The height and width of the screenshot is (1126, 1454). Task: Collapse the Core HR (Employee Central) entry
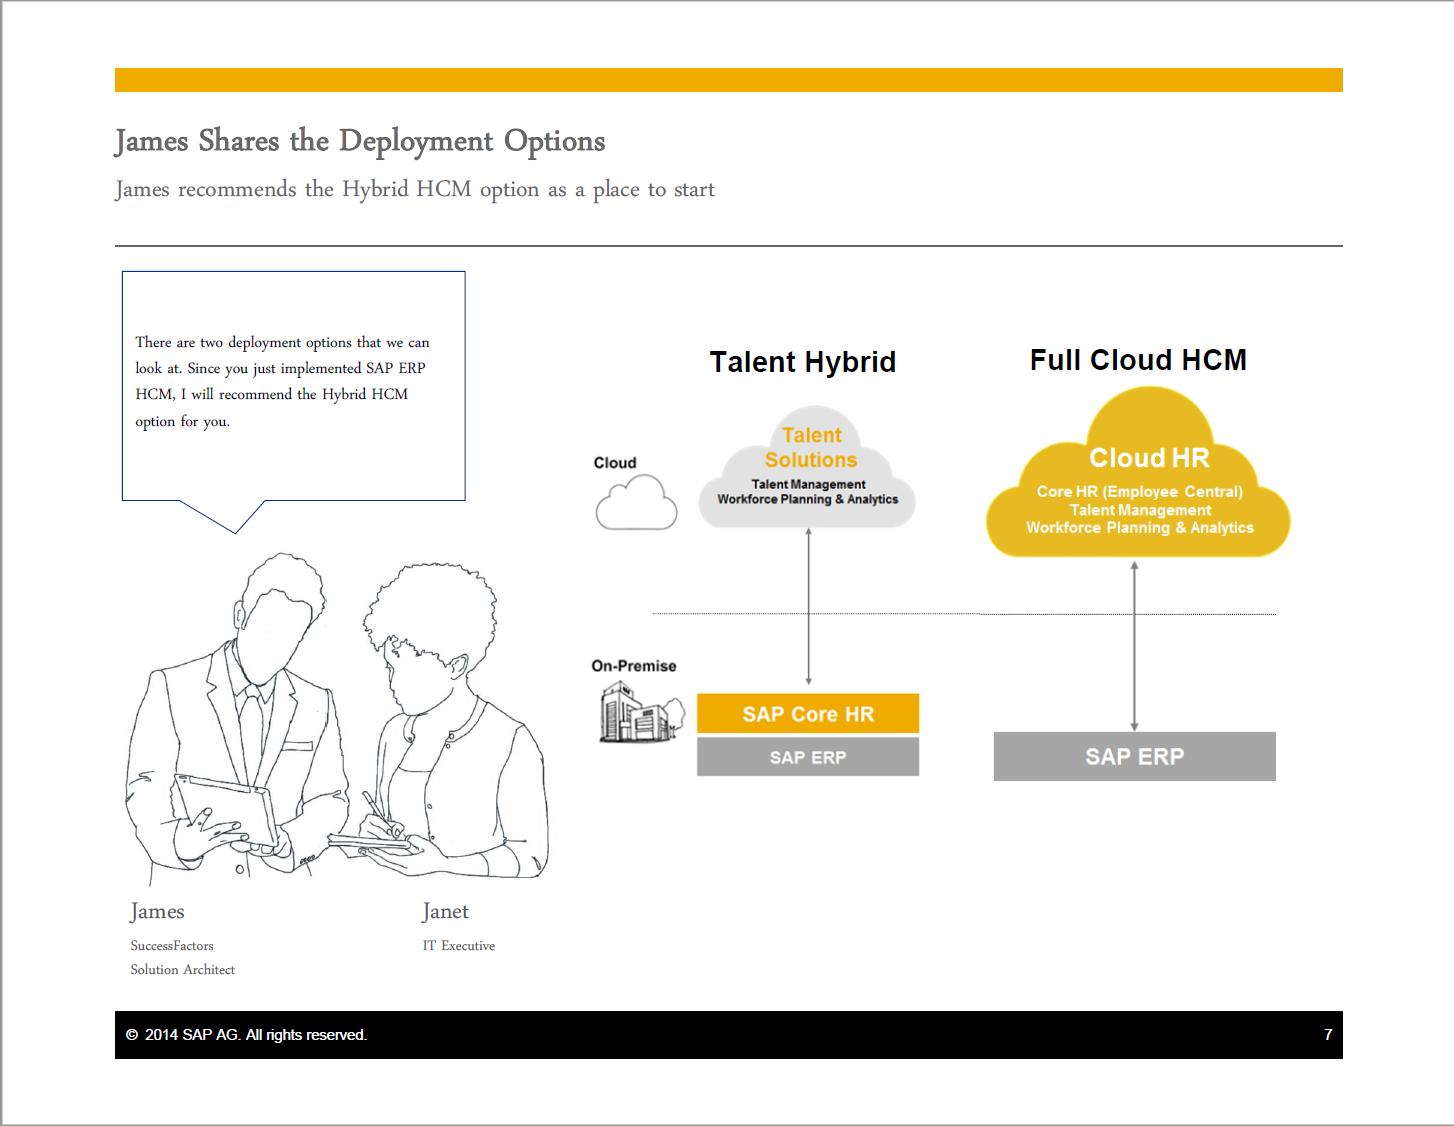point(1139,492)
